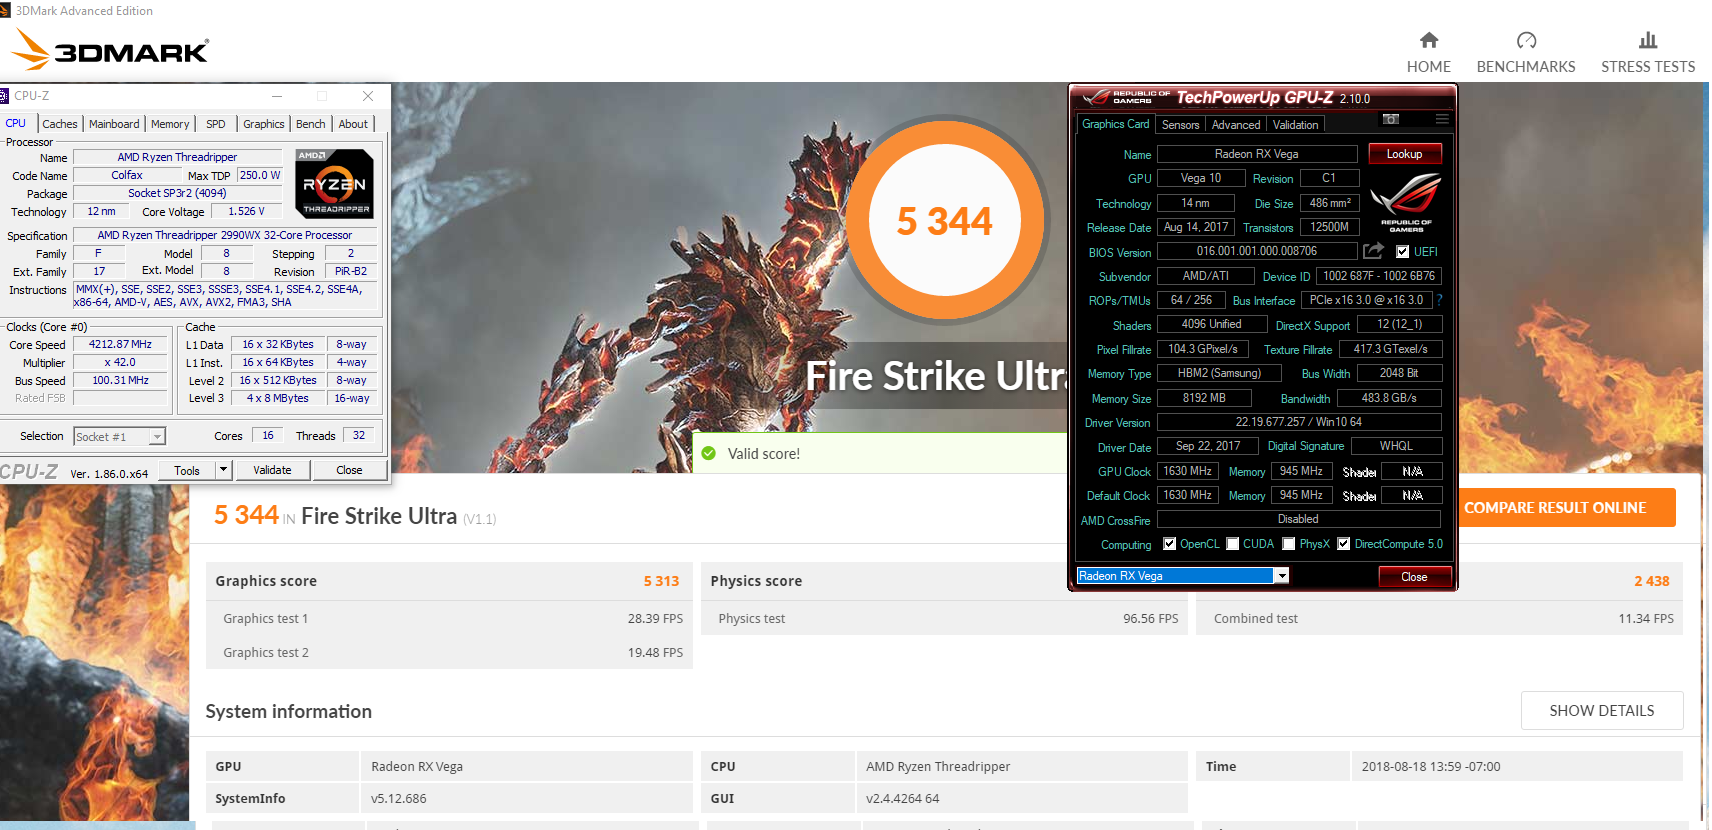This screenshot has width=1712, height=830.
Task: Switch to the Mainboard tab in CPU-Z
Action: tap(114, 124)
